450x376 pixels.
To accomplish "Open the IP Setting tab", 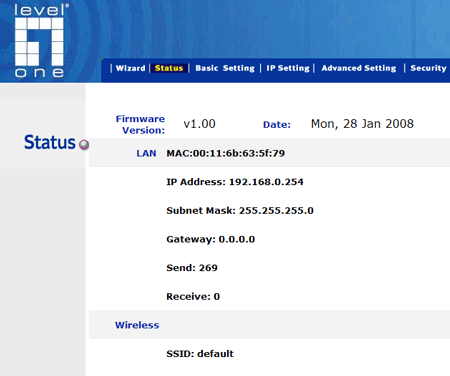I will (x=288, y=68).
